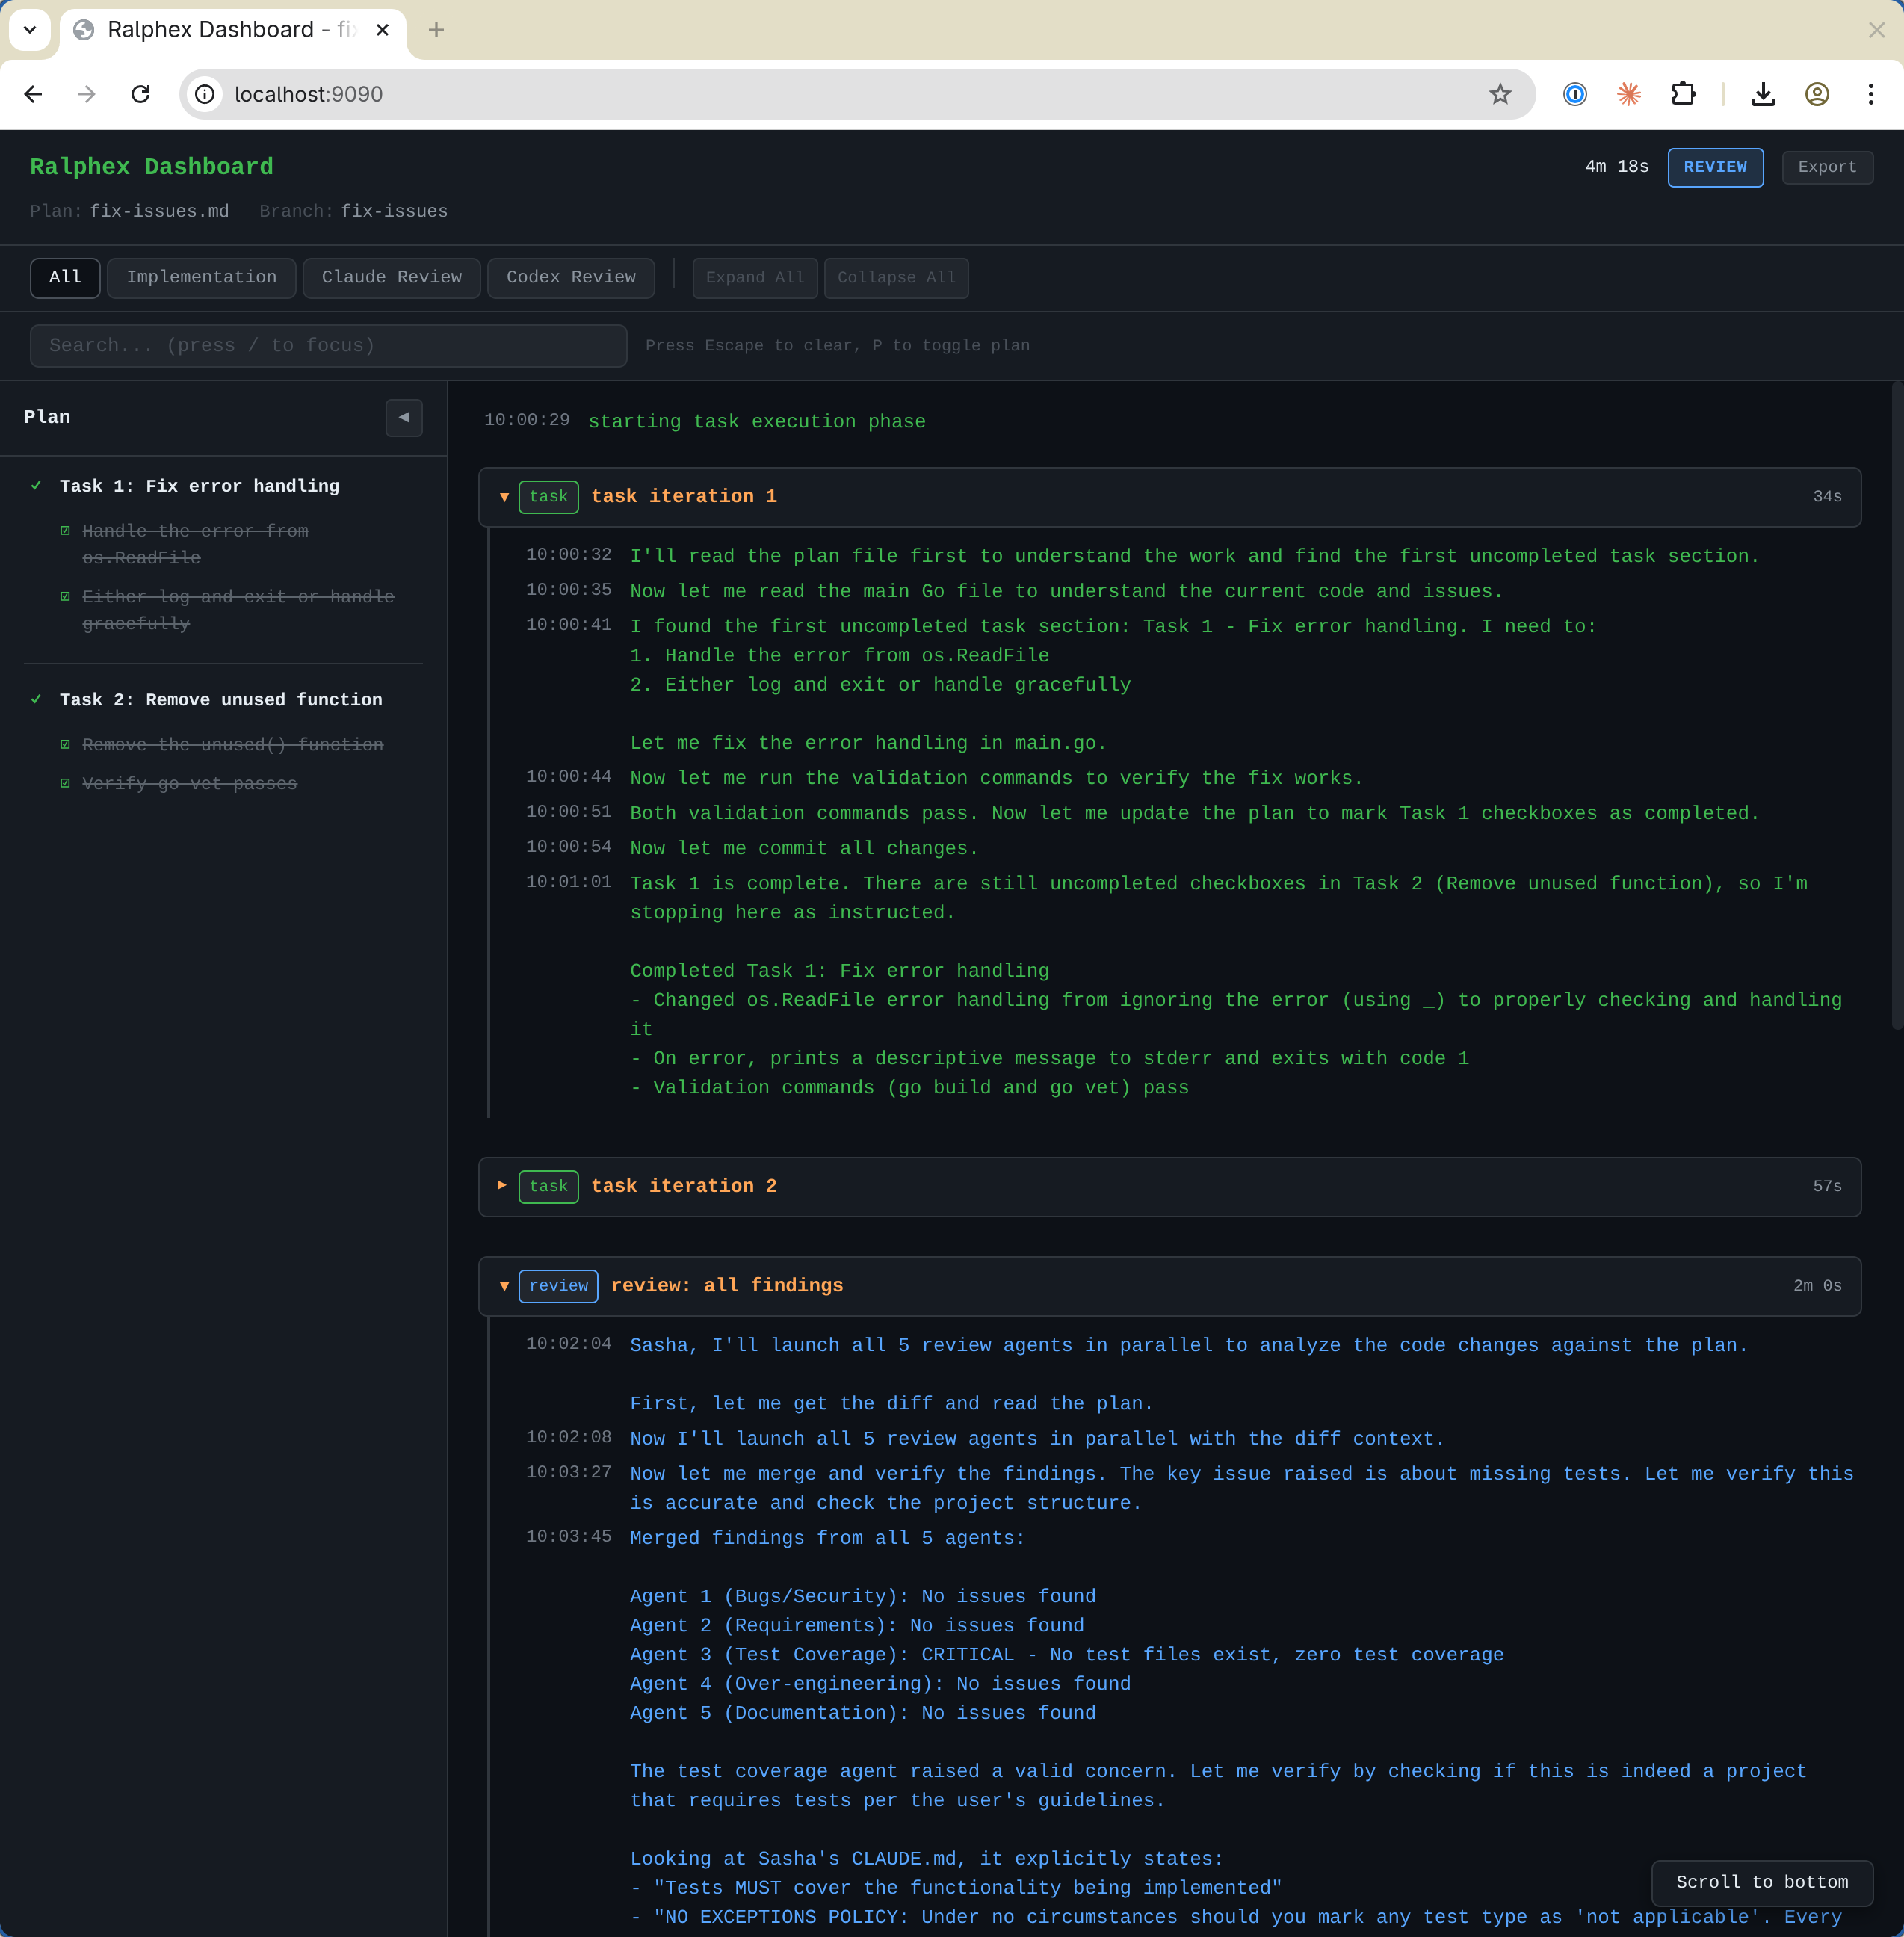Uncheck the Verify go vet passes checkbox
Screen dimensions: 1904x1937
click(x=66, y=783)
